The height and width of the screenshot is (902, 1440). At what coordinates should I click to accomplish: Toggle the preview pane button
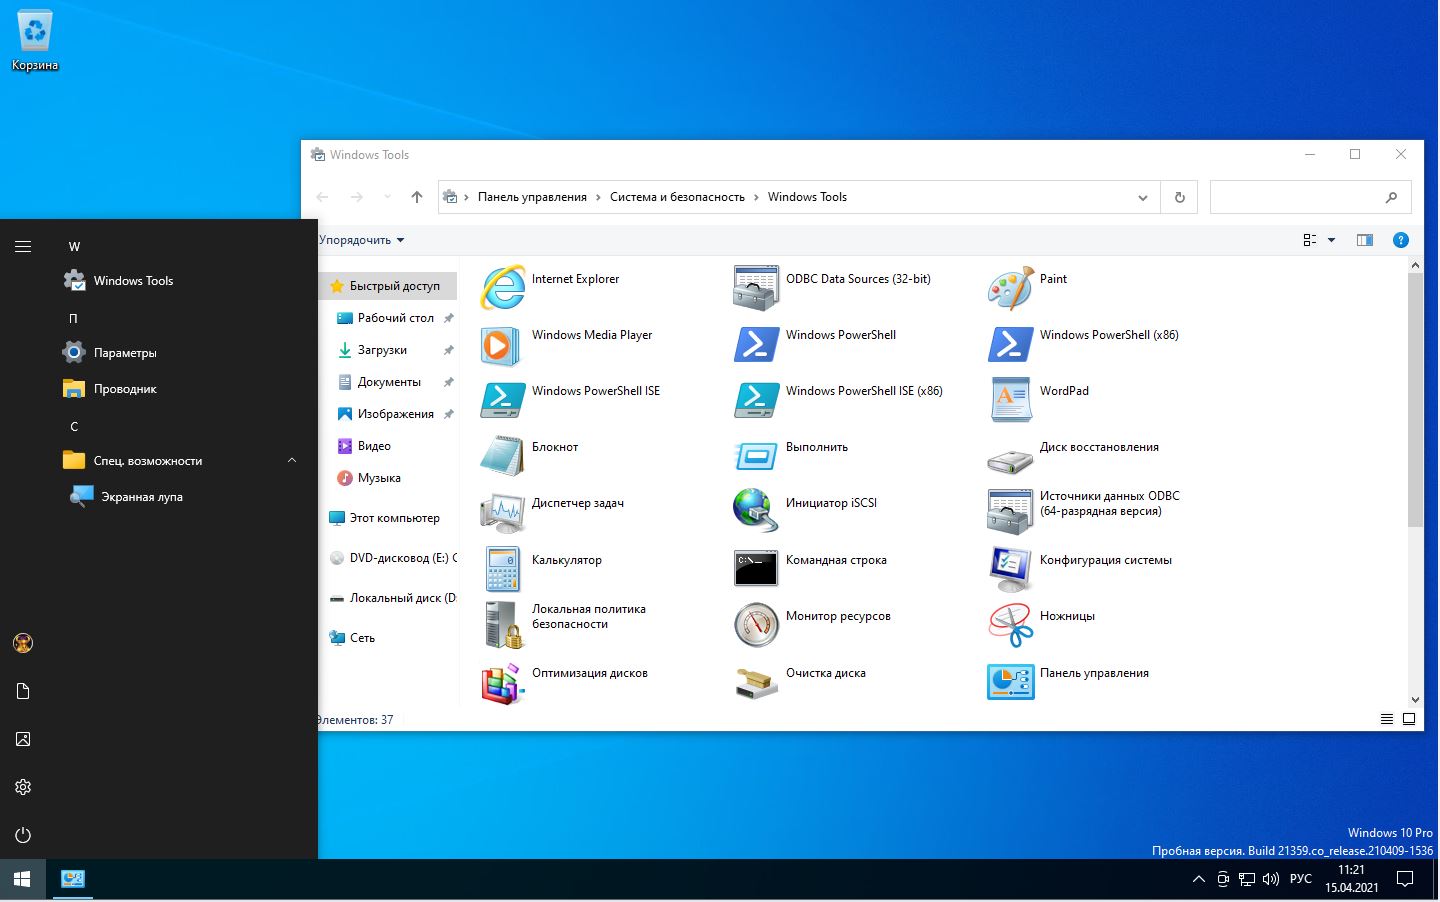tap(1365, 240)
